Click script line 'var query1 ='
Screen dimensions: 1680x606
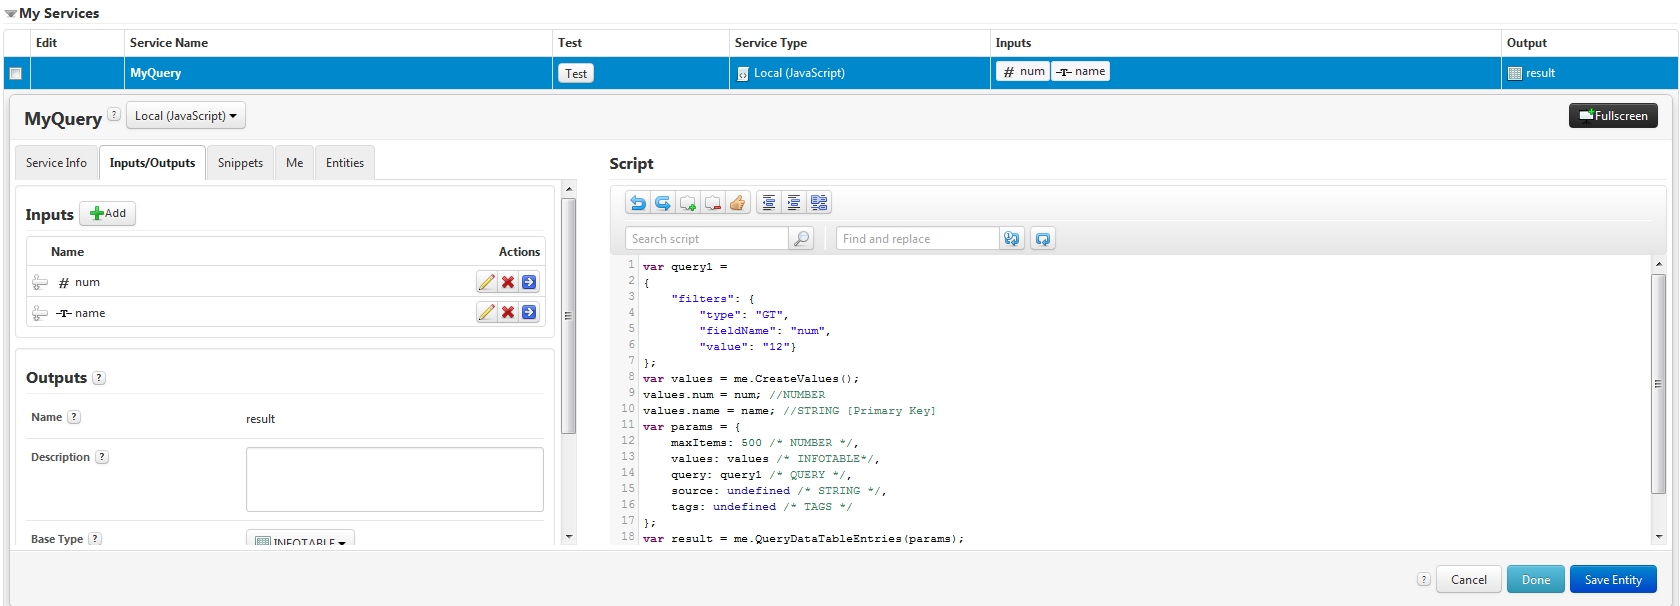(x=685, y=267)
